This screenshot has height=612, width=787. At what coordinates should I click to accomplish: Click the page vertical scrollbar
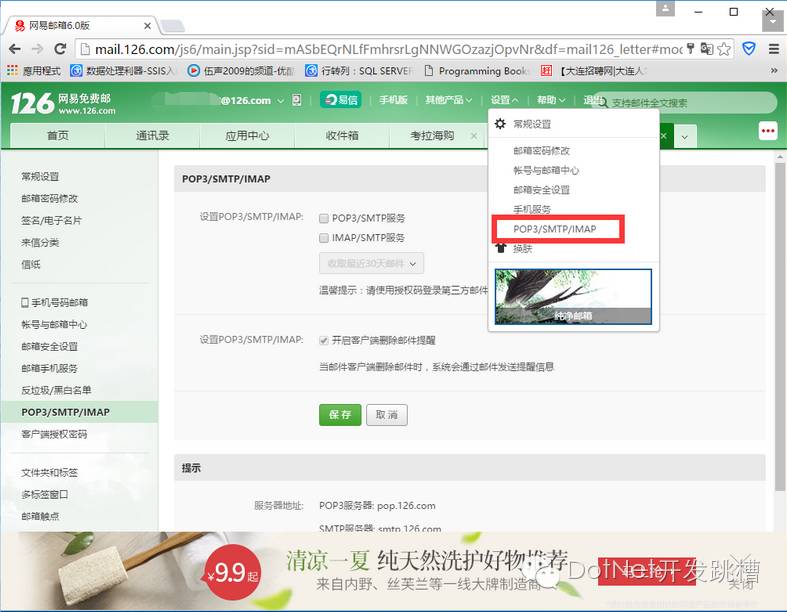(x=779, y=326)
